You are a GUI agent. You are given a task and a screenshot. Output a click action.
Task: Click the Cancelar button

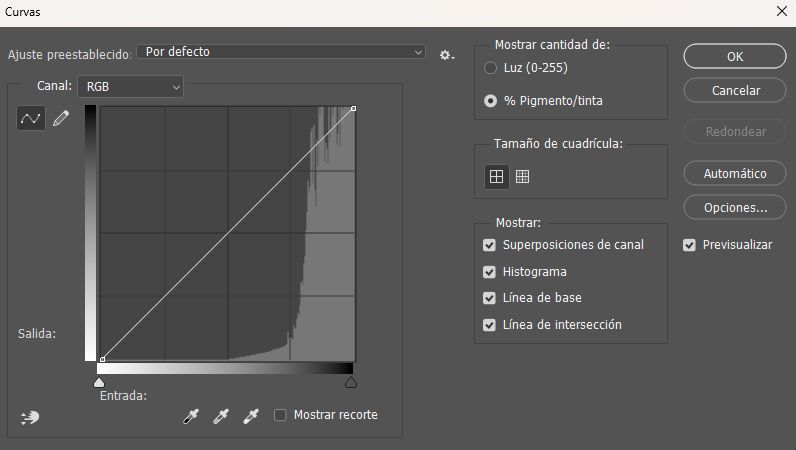735,90
